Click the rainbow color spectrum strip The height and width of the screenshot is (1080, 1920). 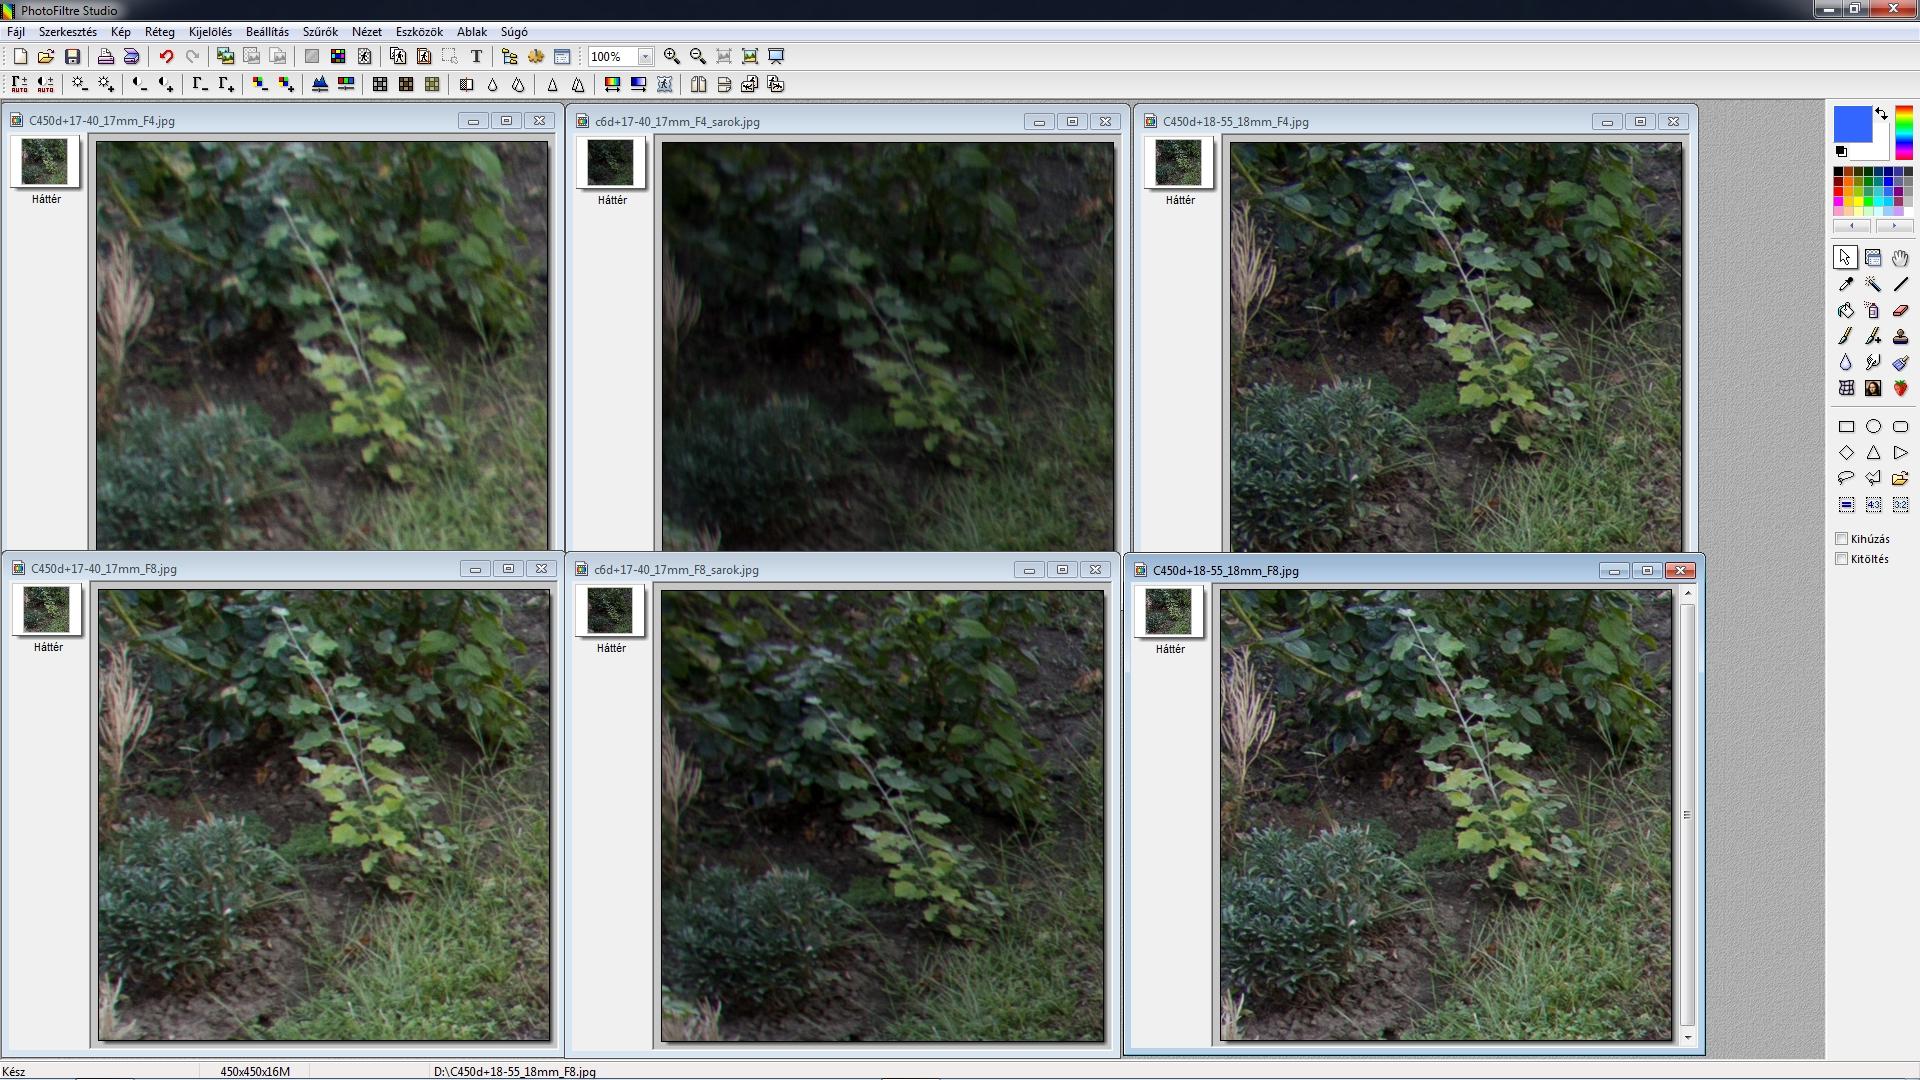[1904, 132]
